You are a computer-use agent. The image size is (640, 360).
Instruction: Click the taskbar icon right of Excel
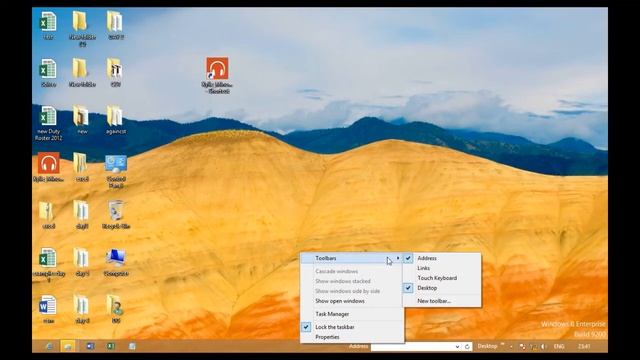(132, 346)
